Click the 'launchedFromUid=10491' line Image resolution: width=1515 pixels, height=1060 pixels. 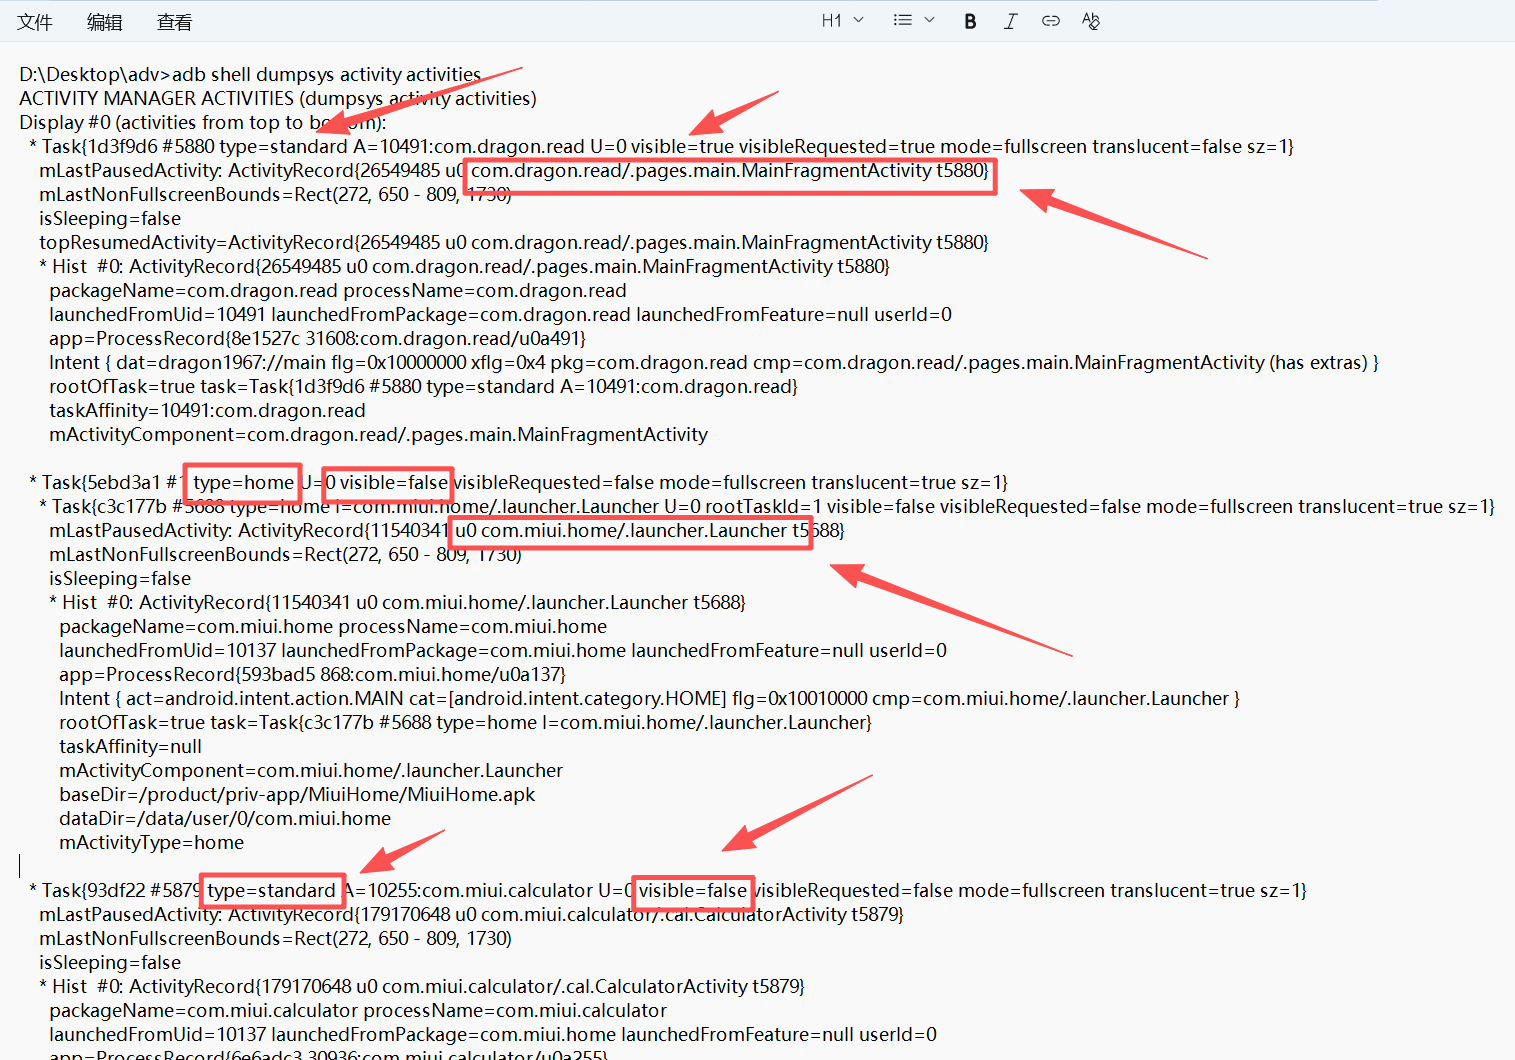(501, 315)
